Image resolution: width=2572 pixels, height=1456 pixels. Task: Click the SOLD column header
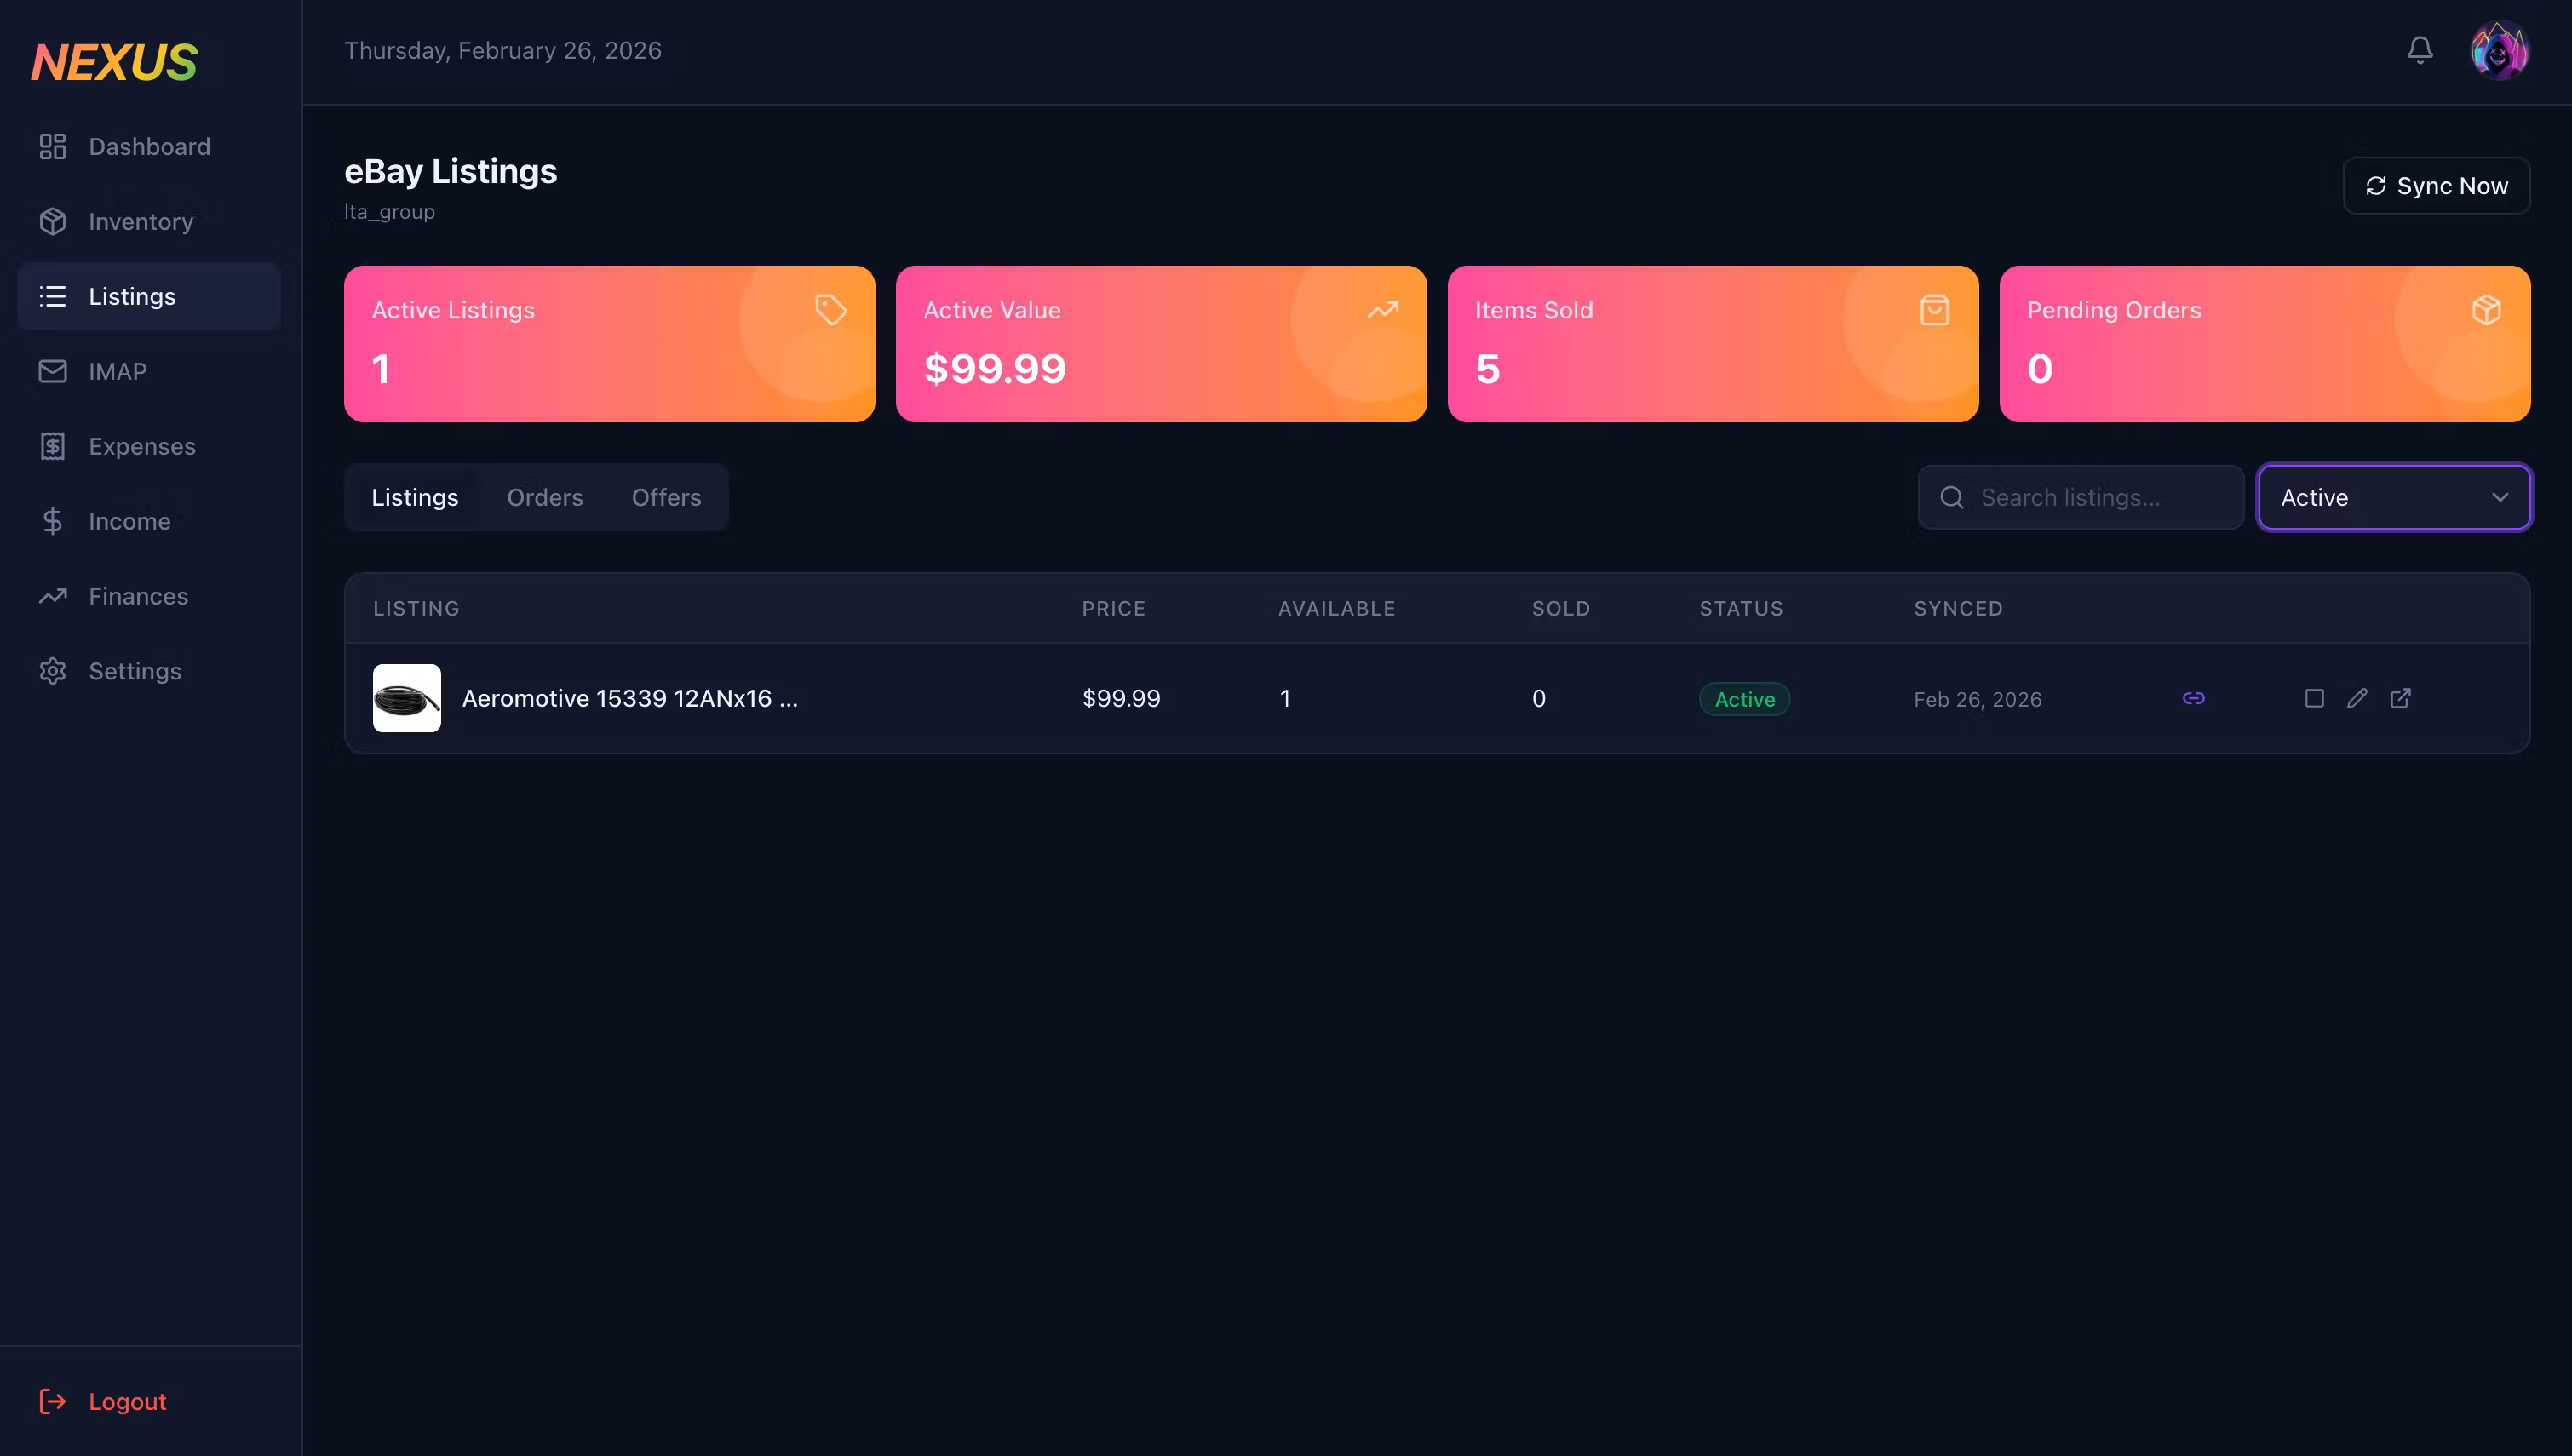[1560, 608]
